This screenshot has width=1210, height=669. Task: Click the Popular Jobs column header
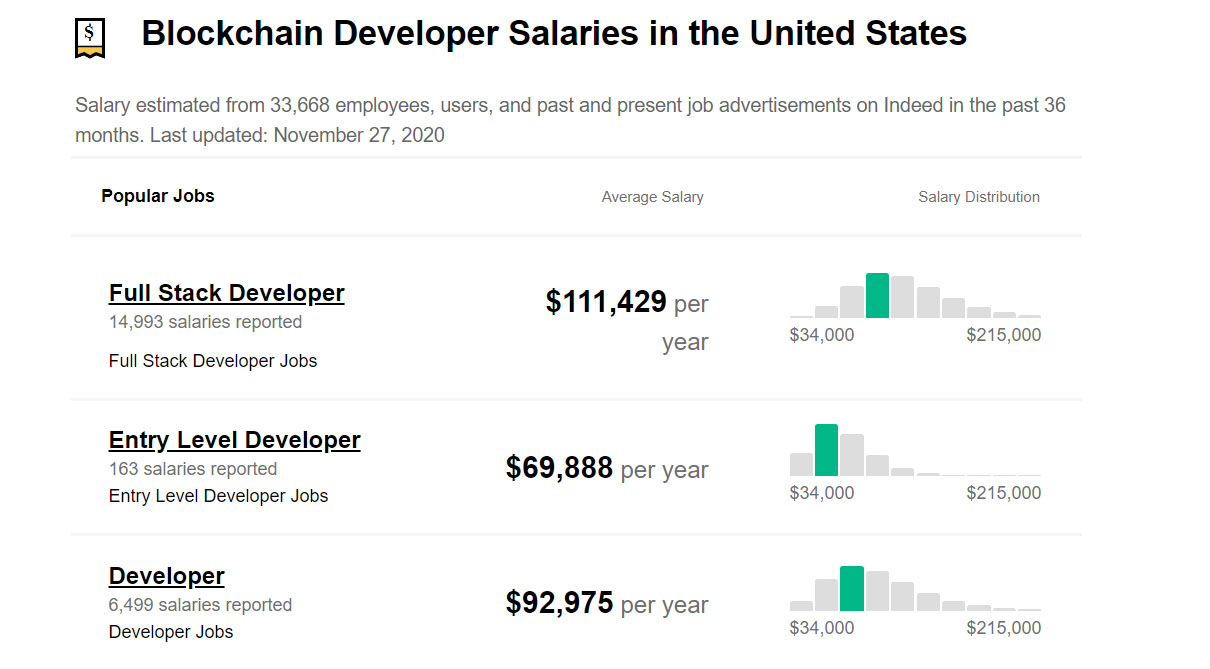[x=157, y=196]
